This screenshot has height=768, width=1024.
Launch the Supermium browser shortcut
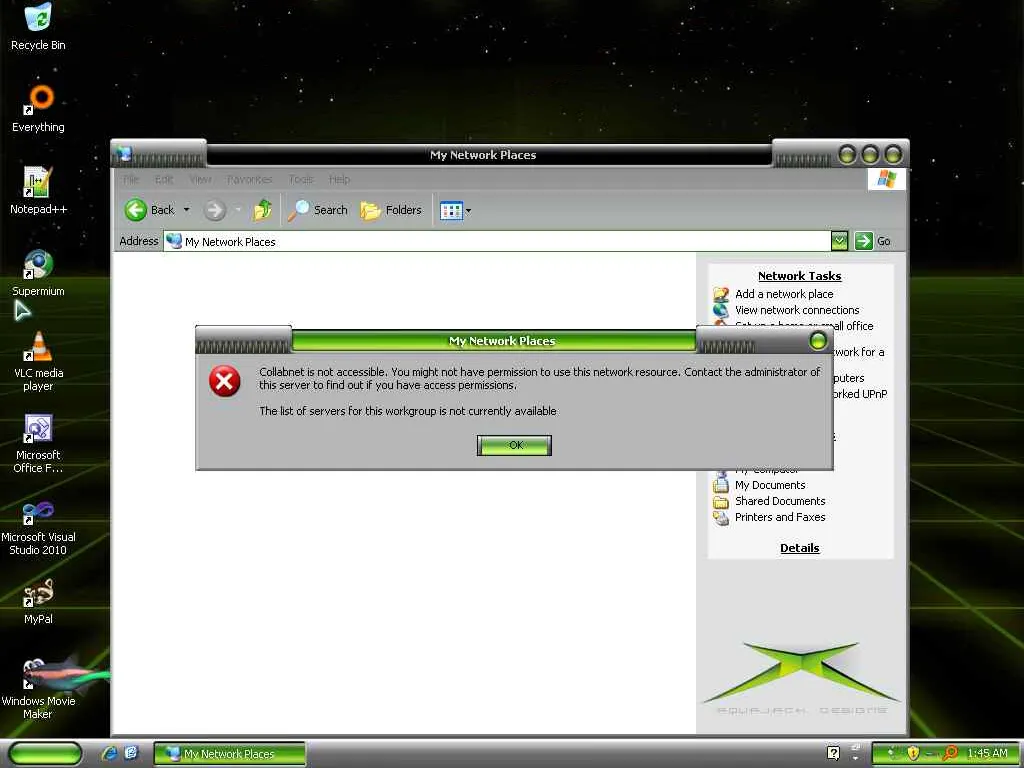[x=38, y=273]
